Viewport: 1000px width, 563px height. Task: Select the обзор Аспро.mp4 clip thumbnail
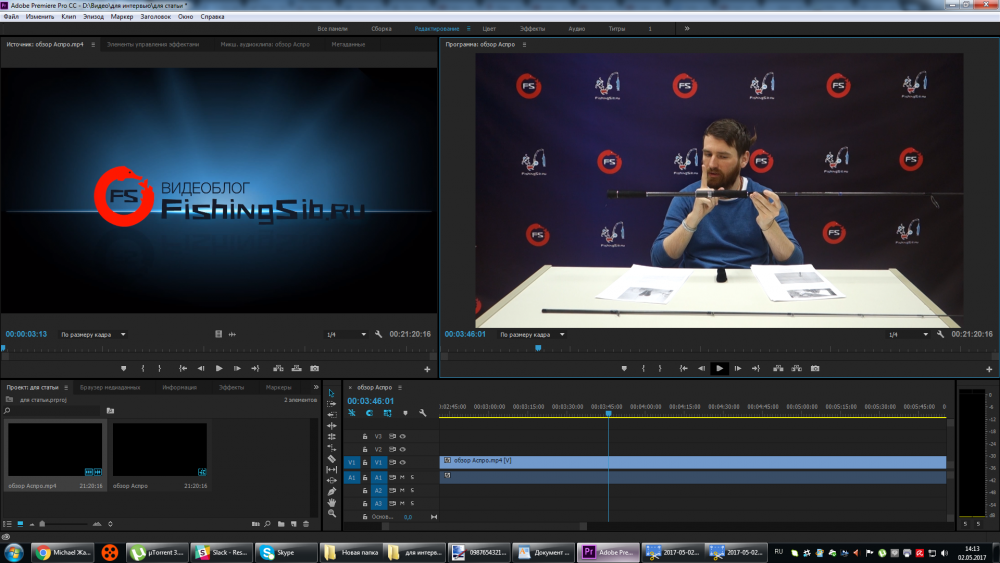coord(55,449)
